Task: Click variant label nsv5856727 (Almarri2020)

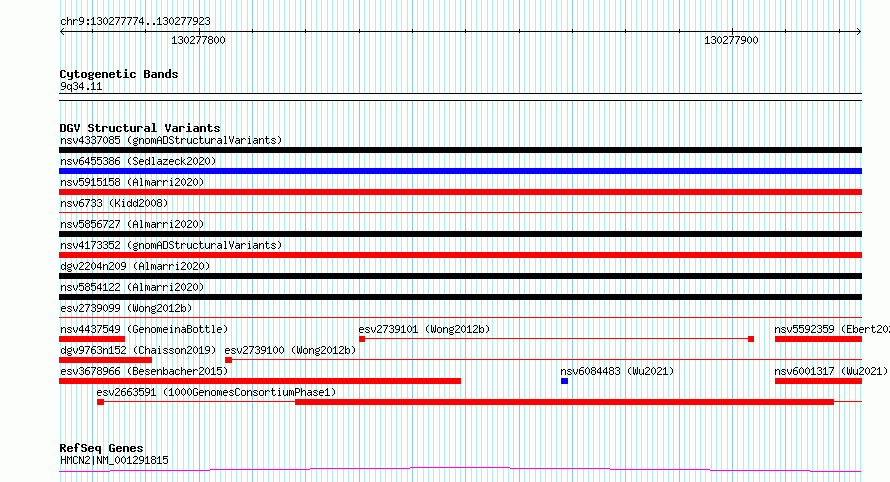Action: (x=132, y=224)
